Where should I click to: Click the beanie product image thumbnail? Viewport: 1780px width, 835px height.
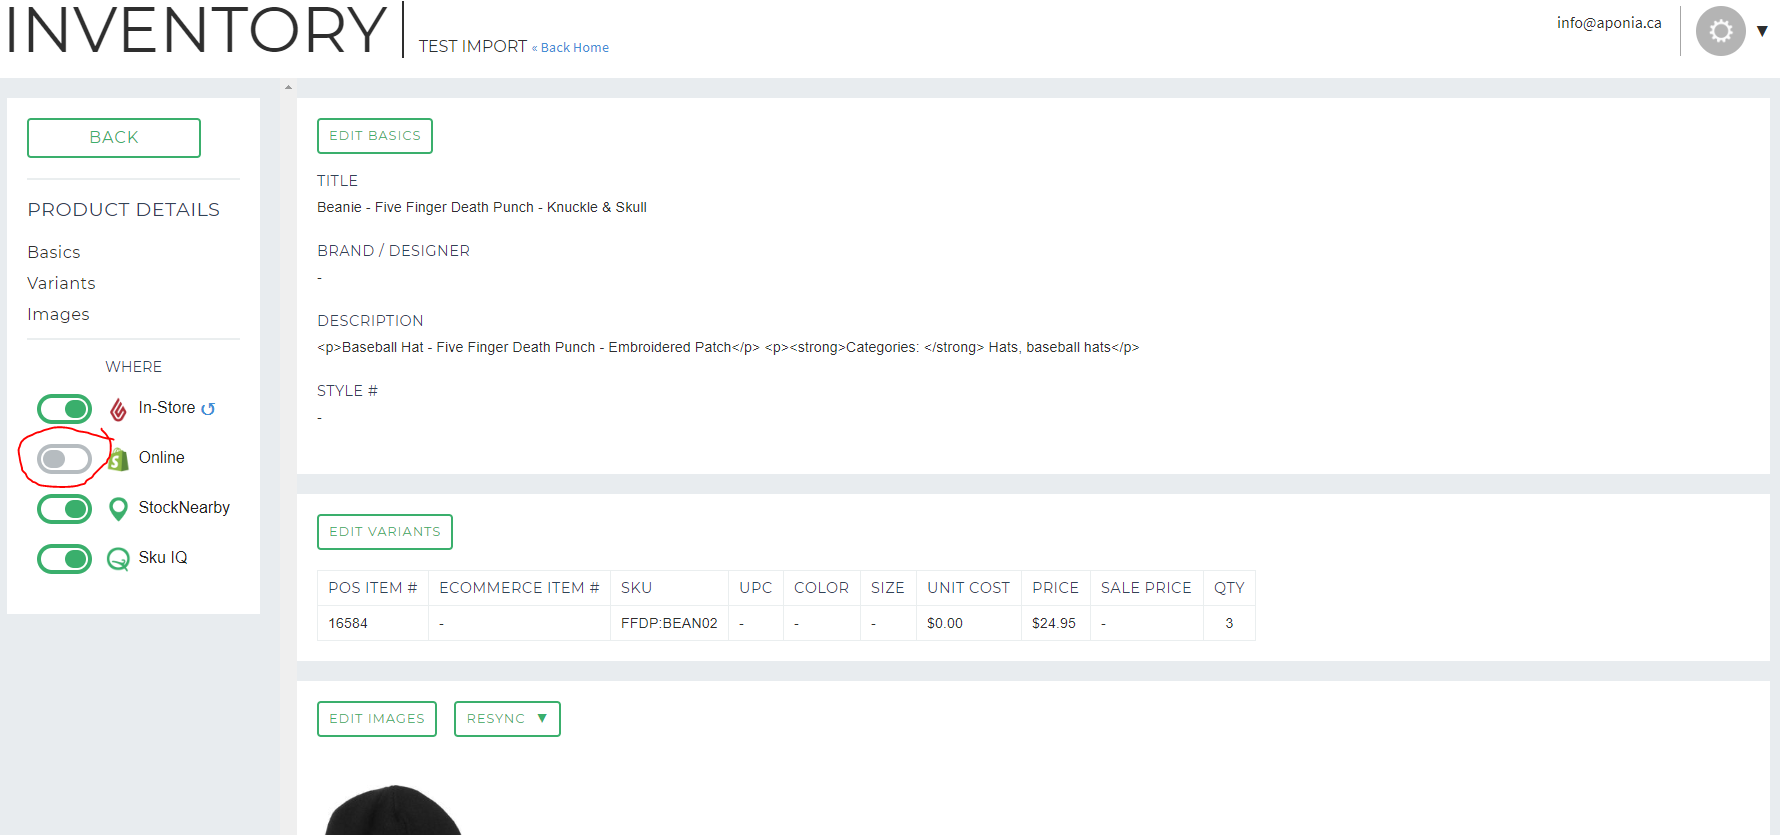tap(394, 810)
